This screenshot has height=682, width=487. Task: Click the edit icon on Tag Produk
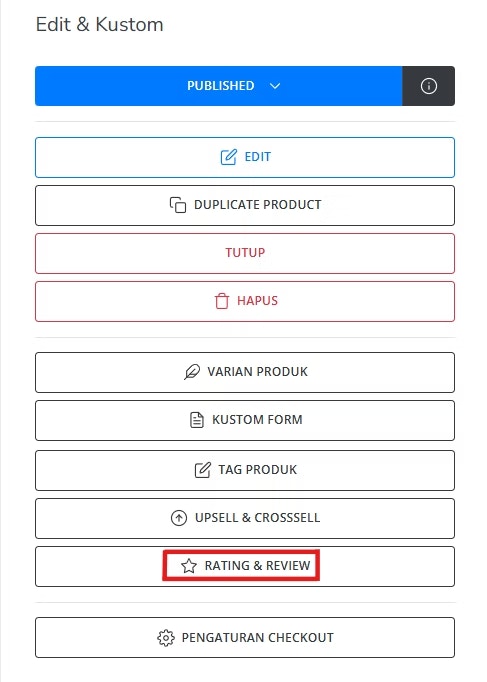(x=203, y=470)
